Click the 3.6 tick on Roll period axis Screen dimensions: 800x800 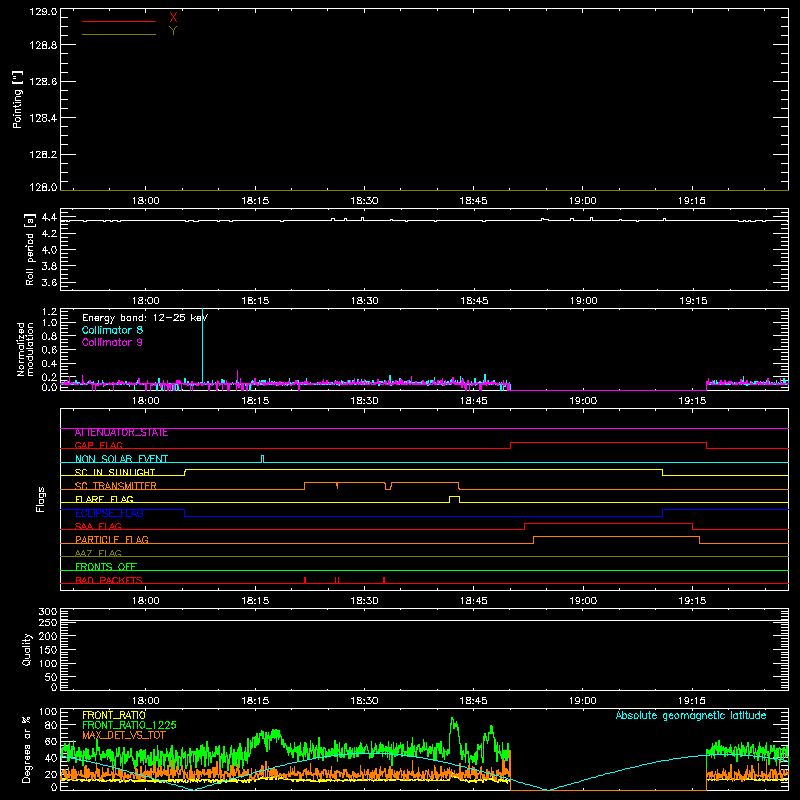pos(49,282)
